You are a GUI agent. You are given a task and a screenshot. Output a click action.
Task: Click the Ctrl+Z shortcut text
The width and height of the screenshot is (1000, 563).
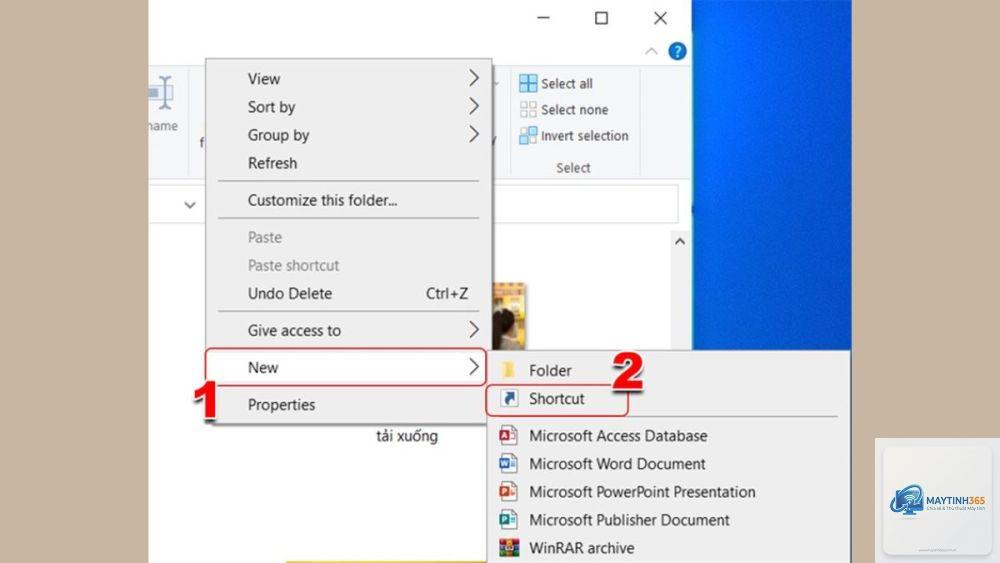point(446,293)
